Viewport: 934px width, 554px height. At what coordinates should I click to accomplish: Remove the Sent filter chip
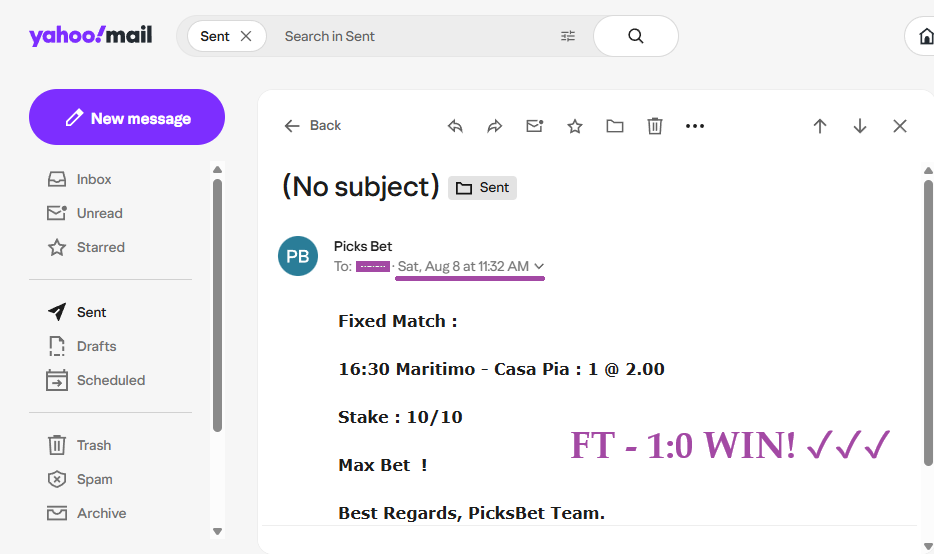click(246, 36)
